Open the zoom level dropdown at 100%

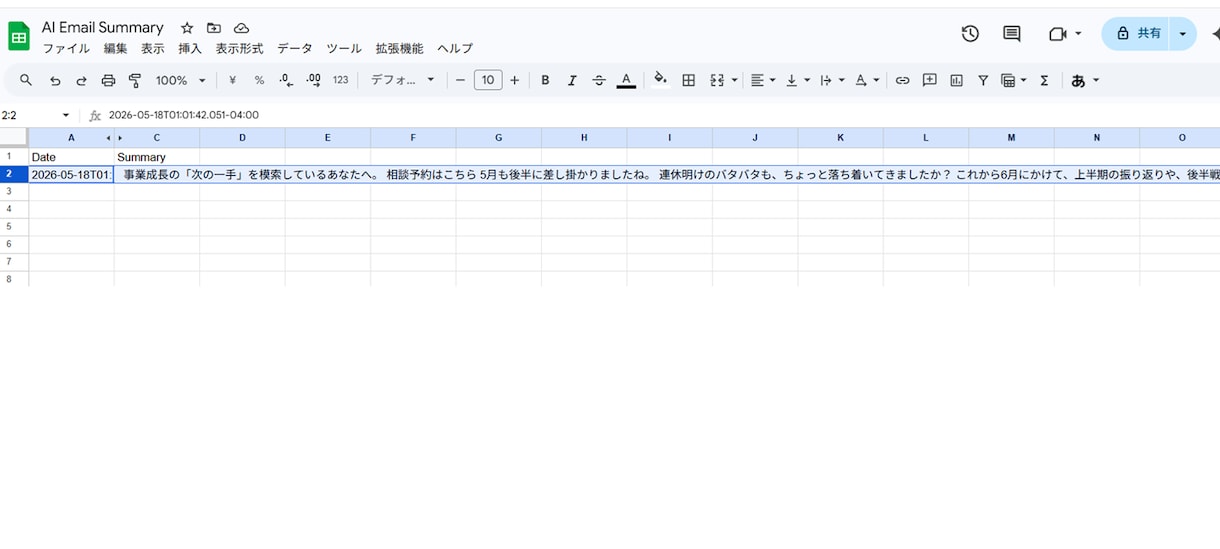point(181,80)
